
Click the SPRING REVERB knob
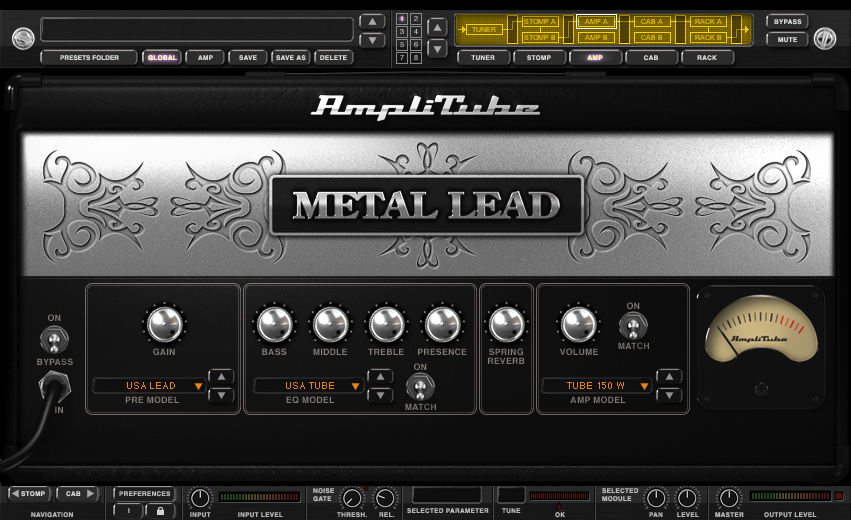coord(506,324)
